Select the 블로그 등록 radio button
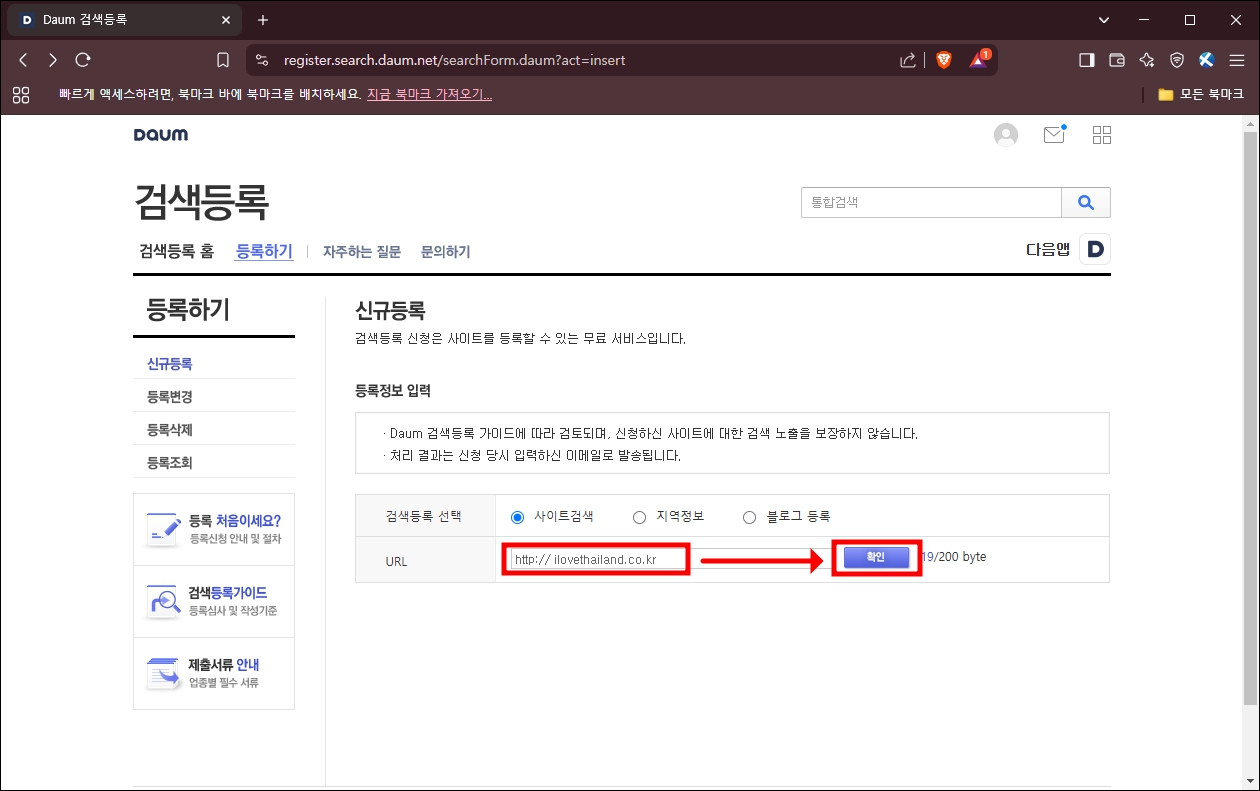This screenshot has width=1260, height=791. coord(749,517)
